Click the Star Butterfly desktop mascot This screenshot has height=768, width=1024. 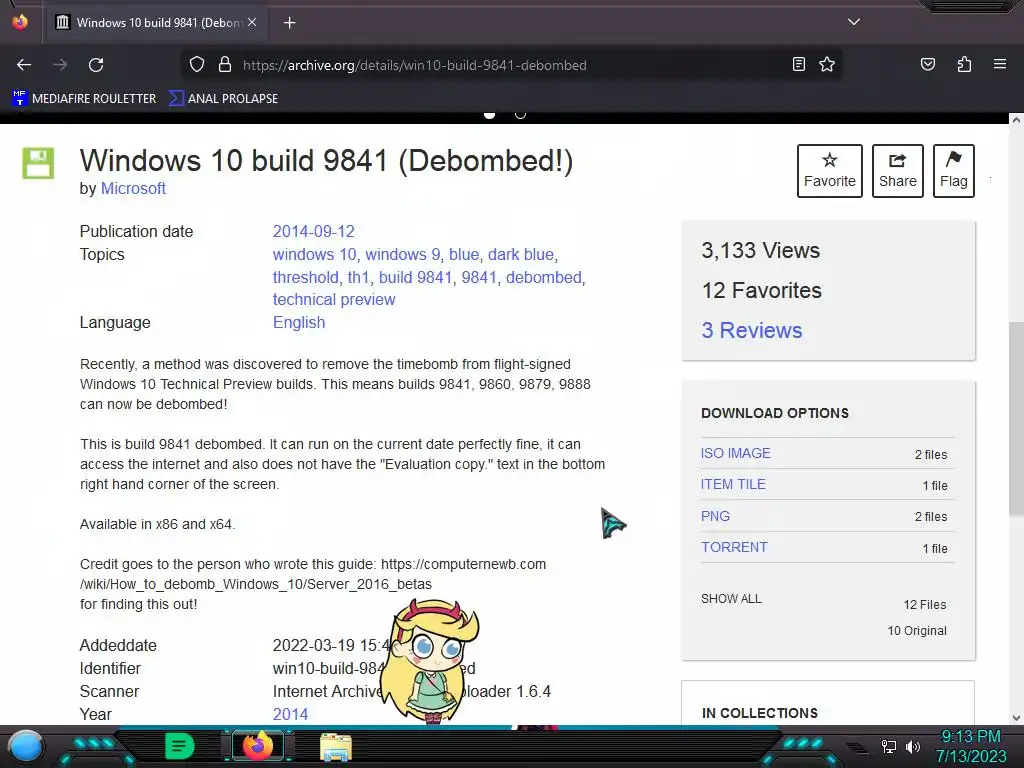click(x=429, y=661)
